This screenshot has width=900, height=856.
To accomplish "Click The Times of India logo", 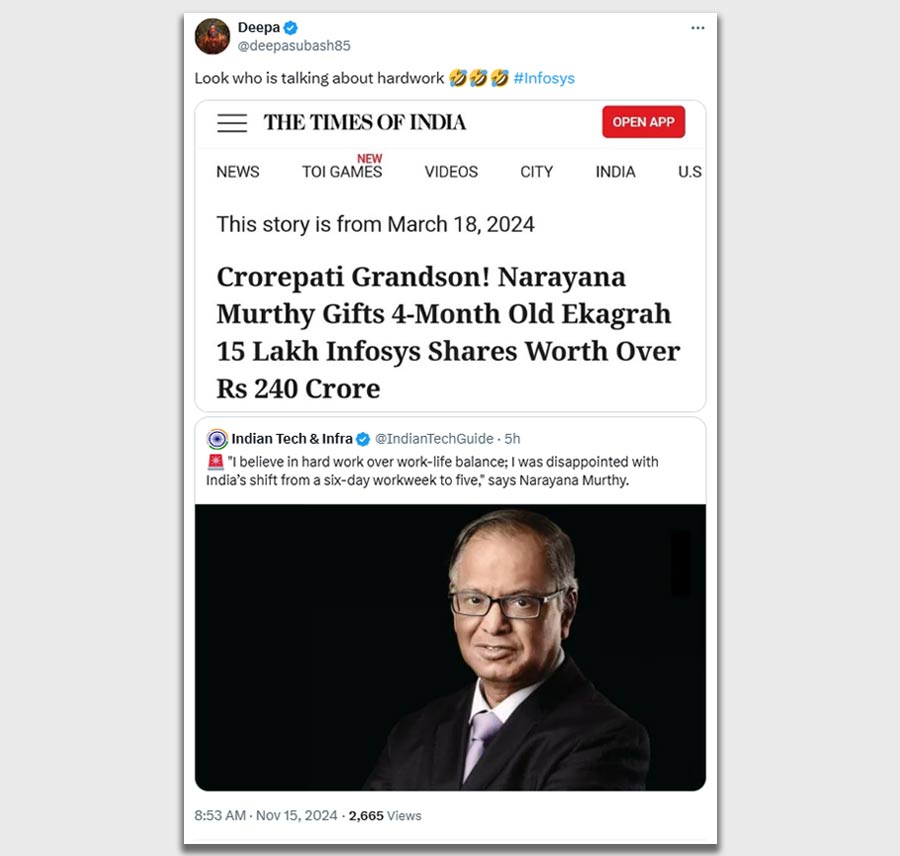I will 364,122.
